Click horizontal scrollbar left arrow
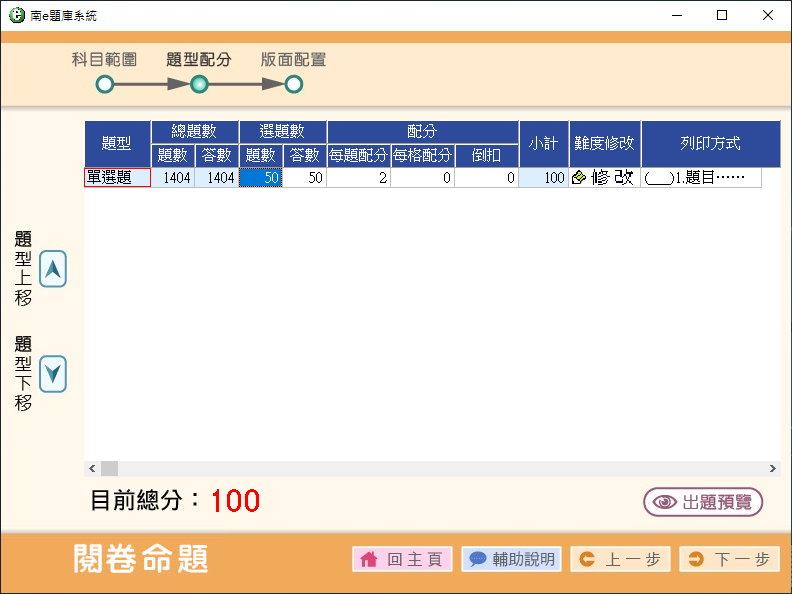The image size is (792, 594). click(x=92, y=468)
